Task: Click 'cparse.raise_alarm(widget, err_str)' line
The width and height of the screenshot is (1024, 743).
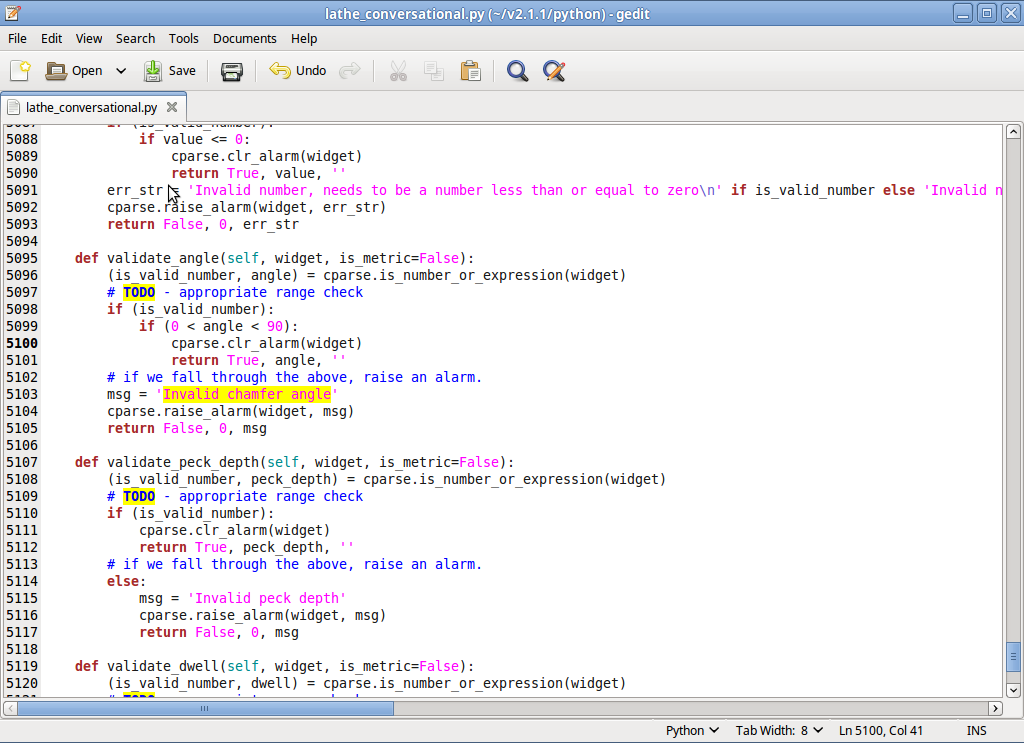Action: coord(247,208)
